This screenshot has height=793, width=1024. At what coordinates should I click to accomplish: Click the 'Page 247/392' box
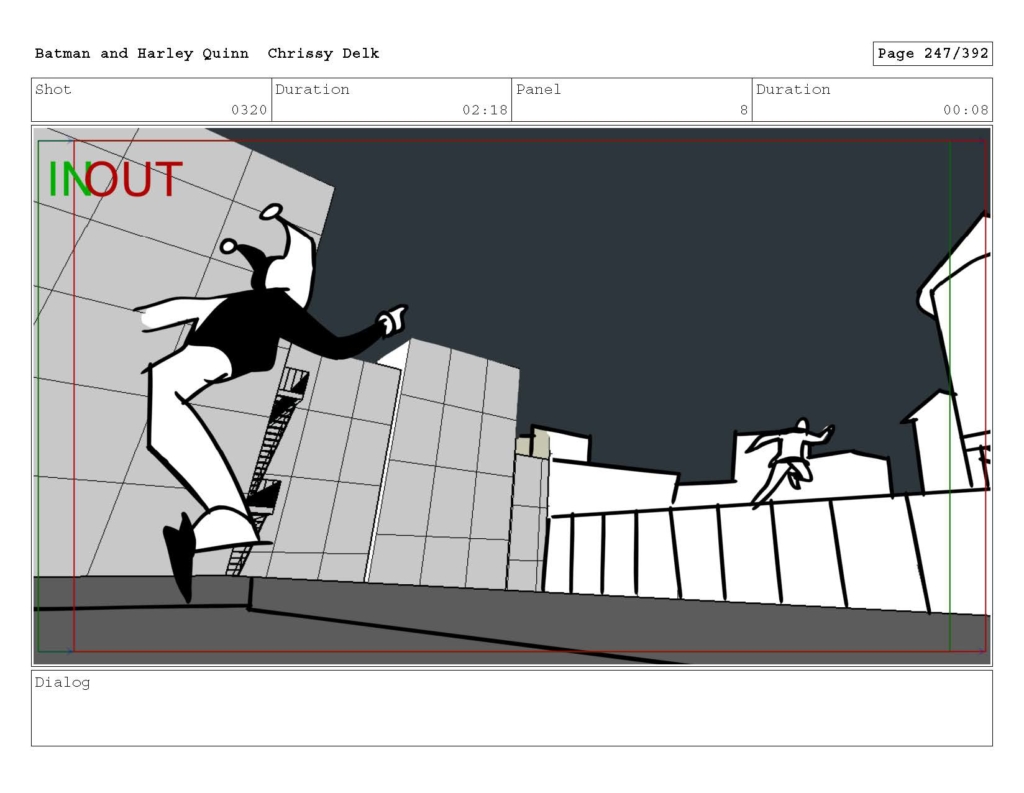pos(933,54)
